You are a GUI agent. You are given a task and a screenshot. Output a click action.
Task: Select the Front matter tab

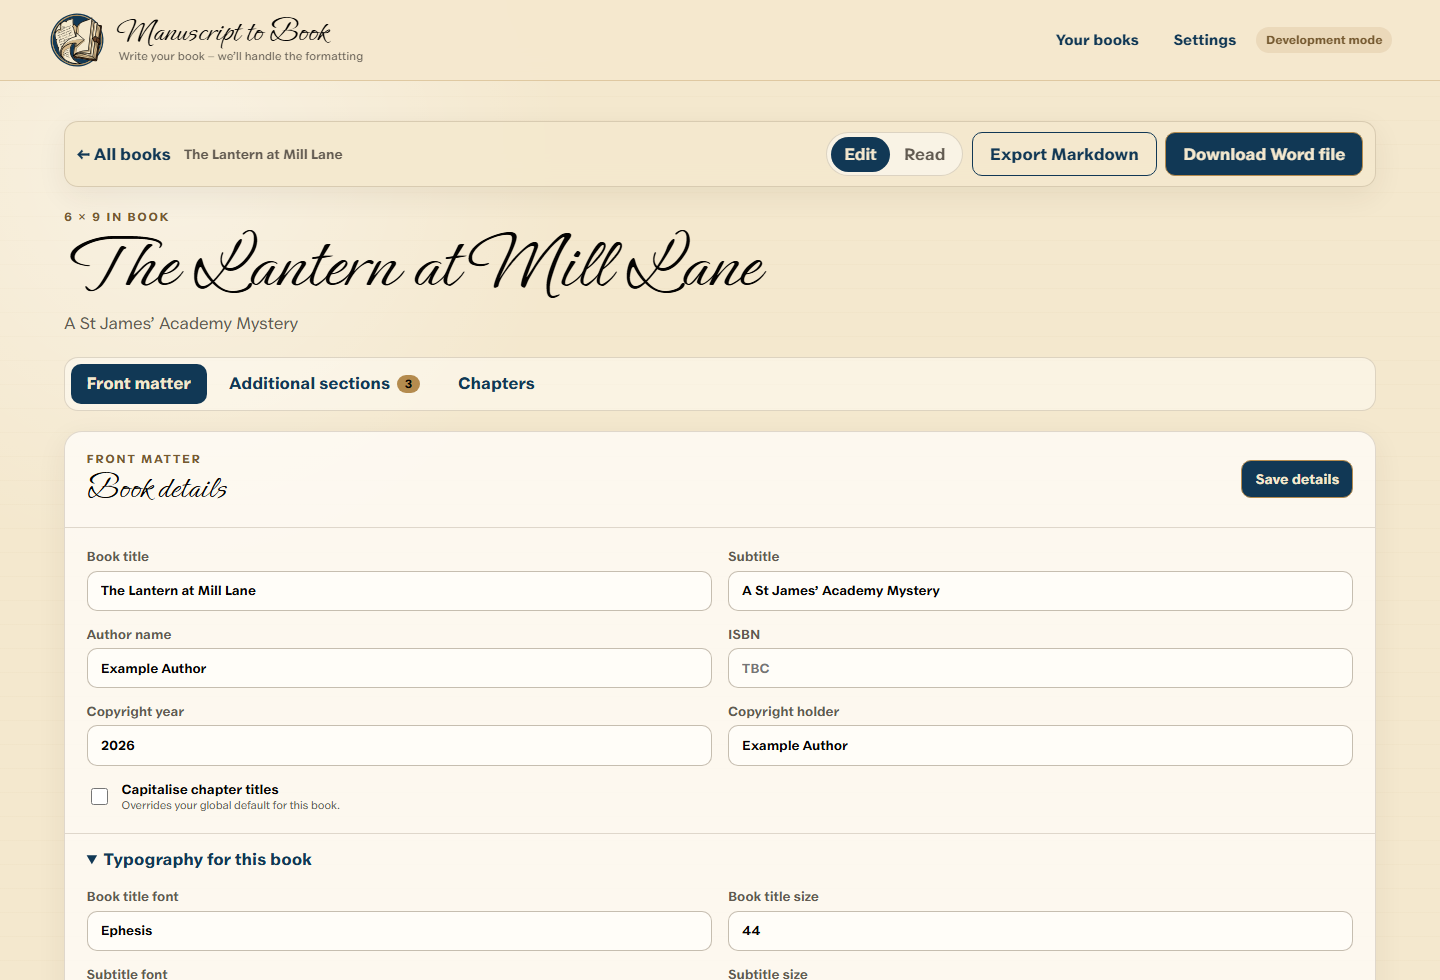[139, 384]
